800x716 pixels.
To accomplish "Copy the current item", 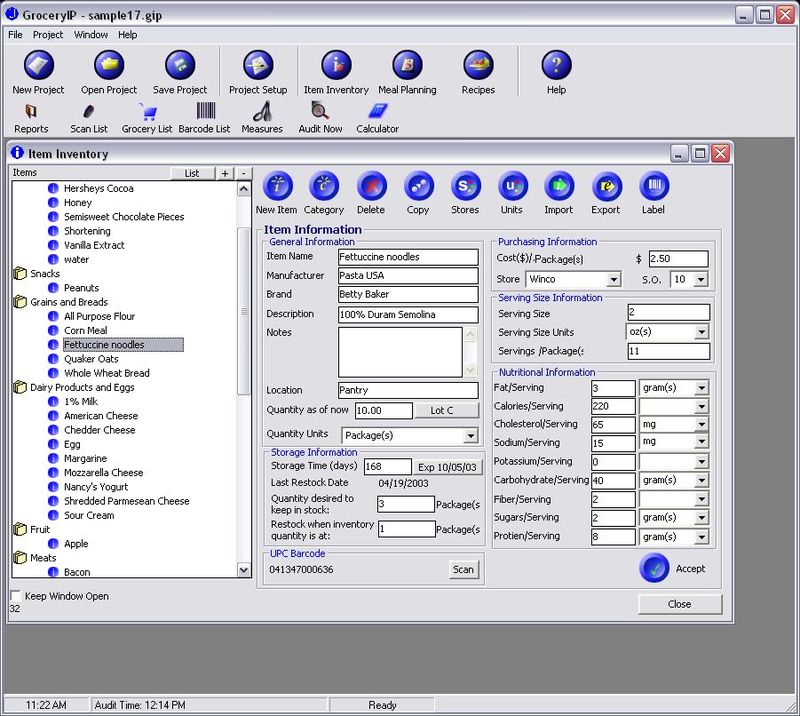I will tap(418, 186).
